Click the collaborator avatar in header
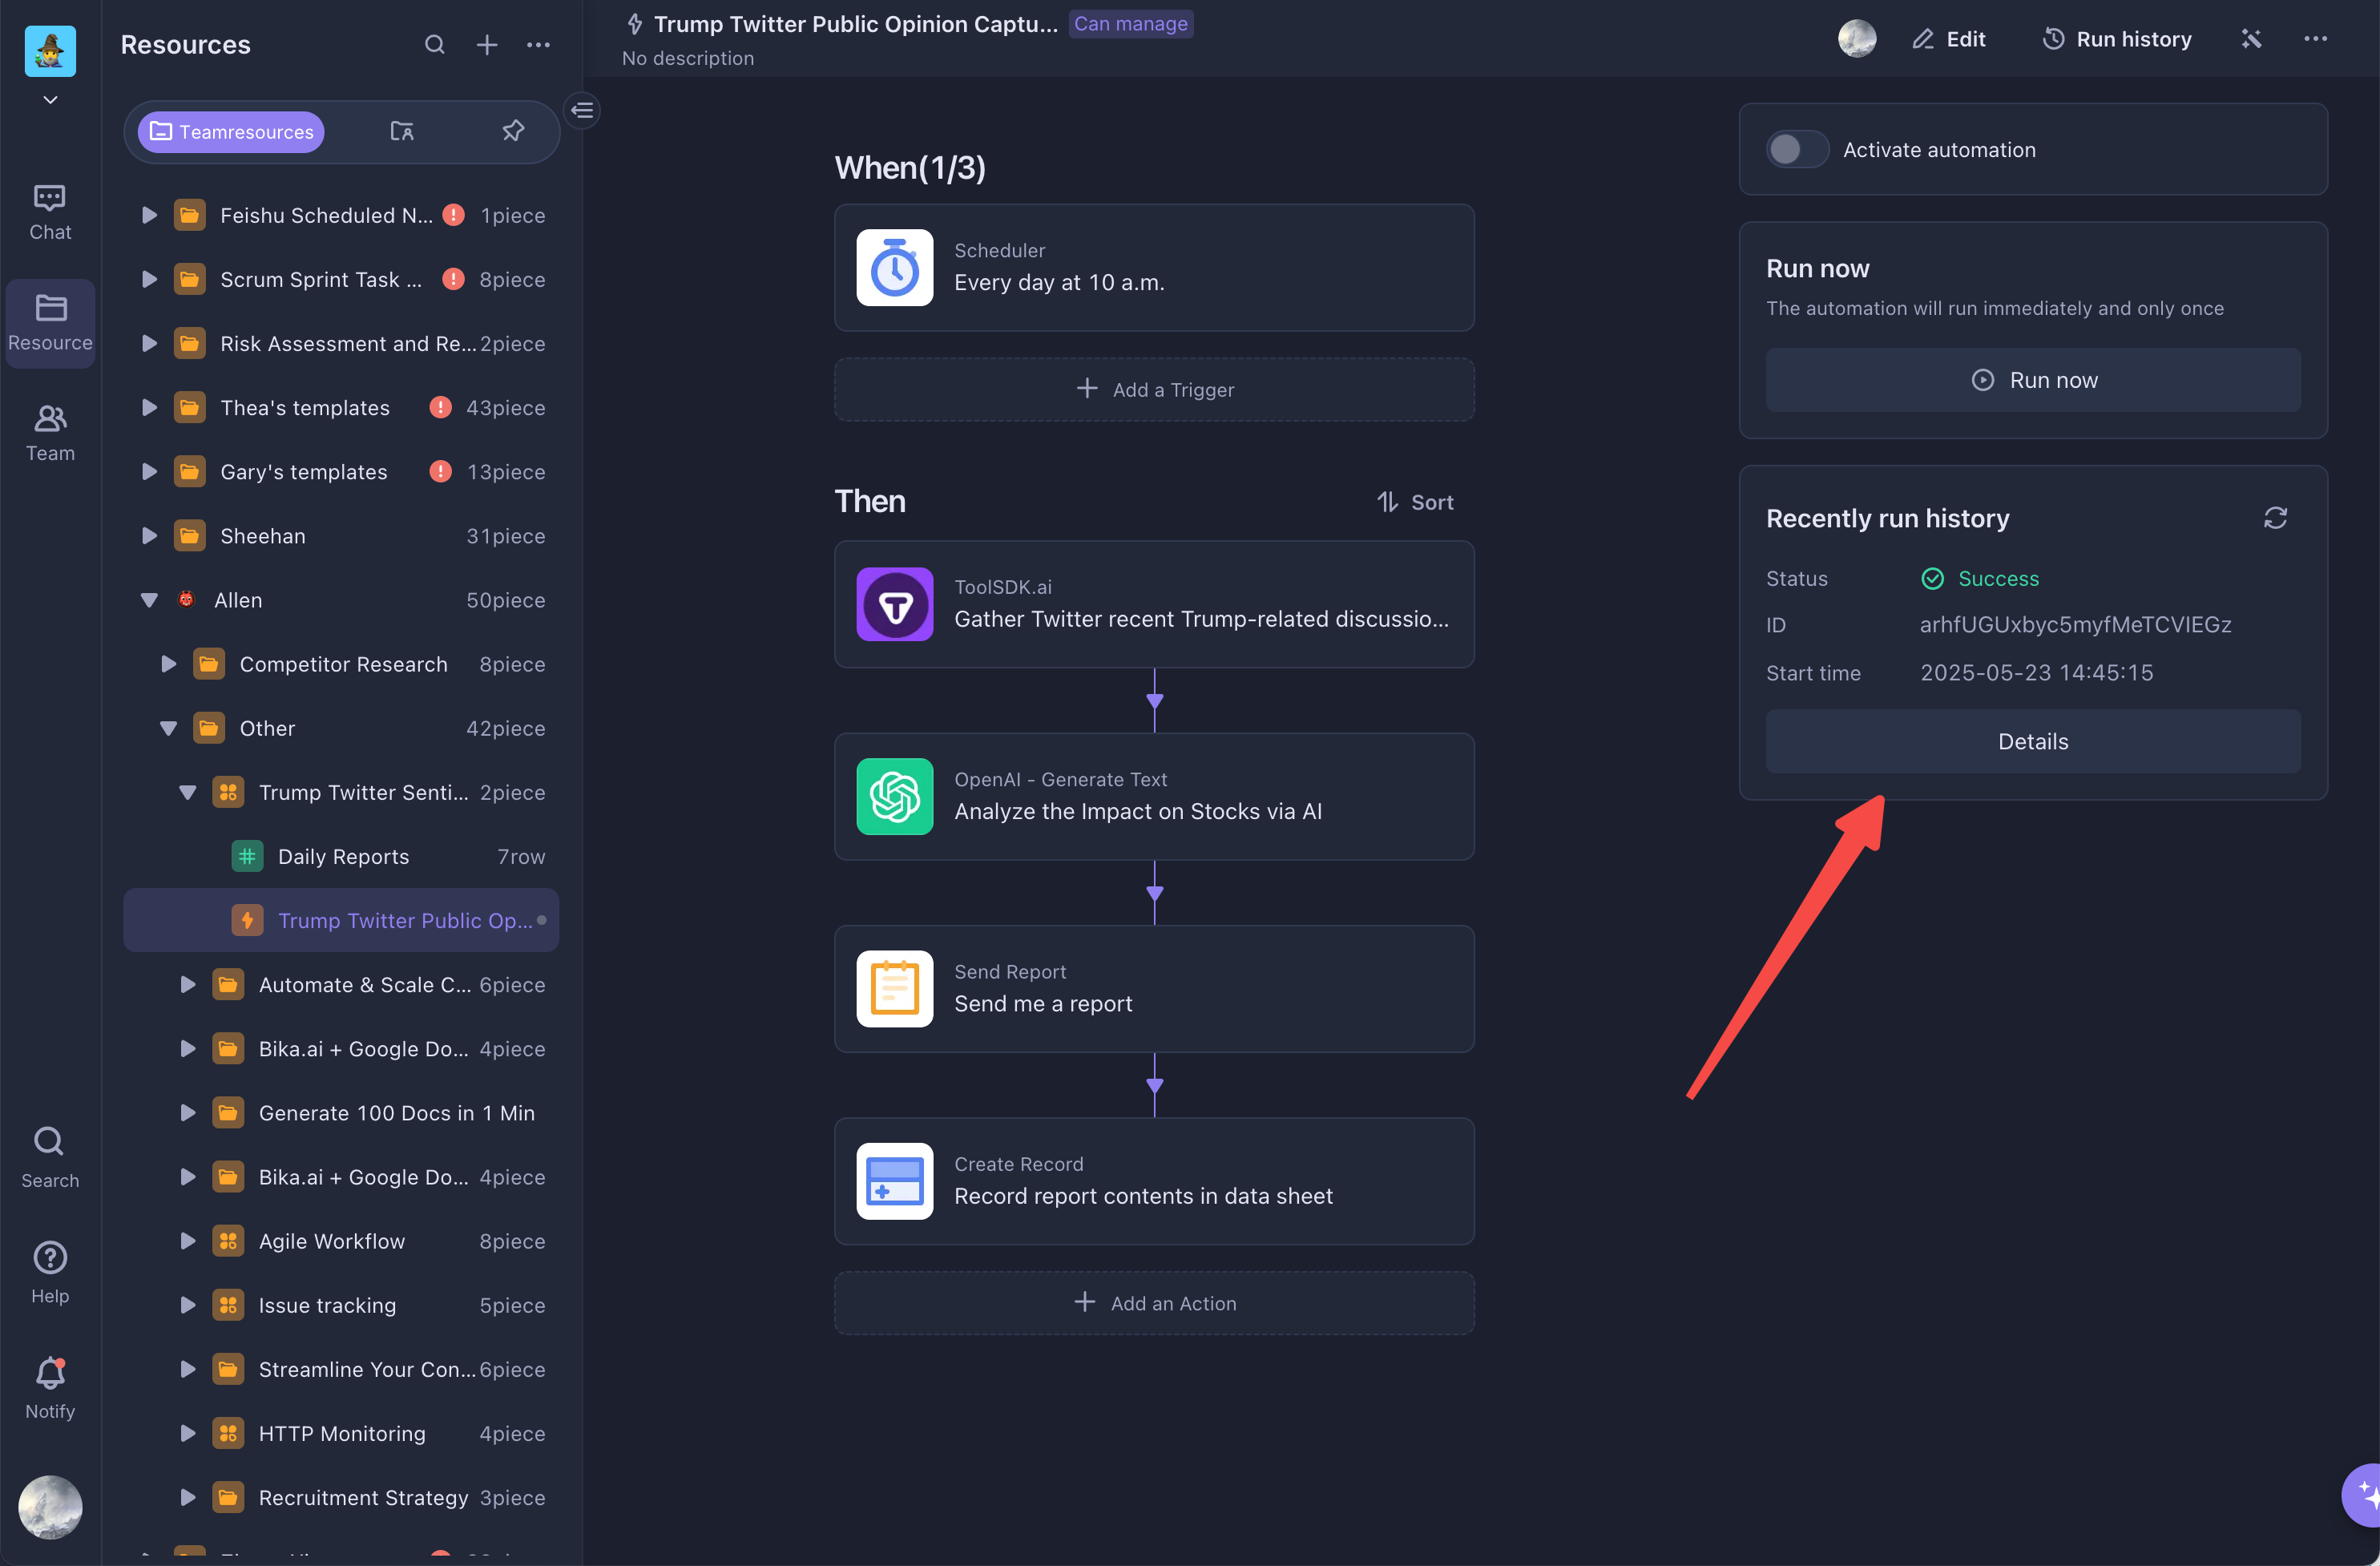The image size is (2380, 1566). (1857, 39)
